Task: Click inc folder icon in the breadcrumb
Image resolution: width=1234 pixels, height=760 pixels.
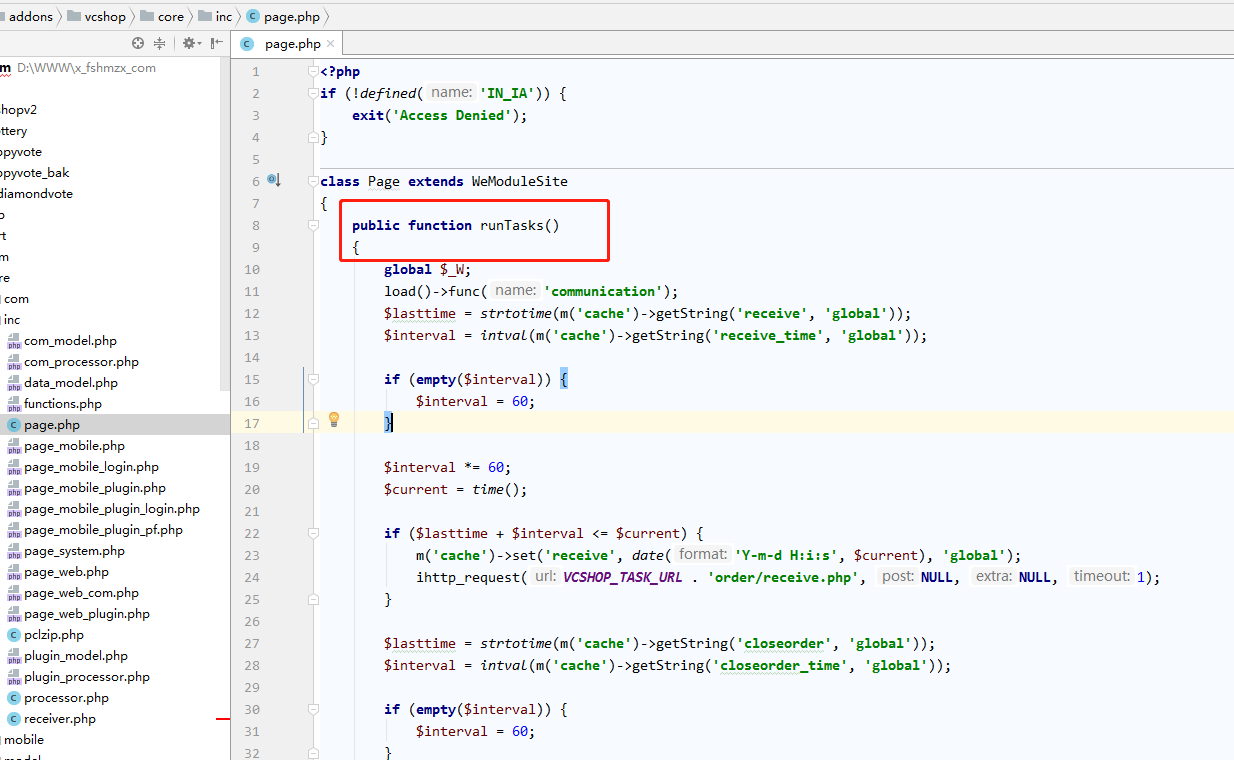Action: click(x=205, y=16)
